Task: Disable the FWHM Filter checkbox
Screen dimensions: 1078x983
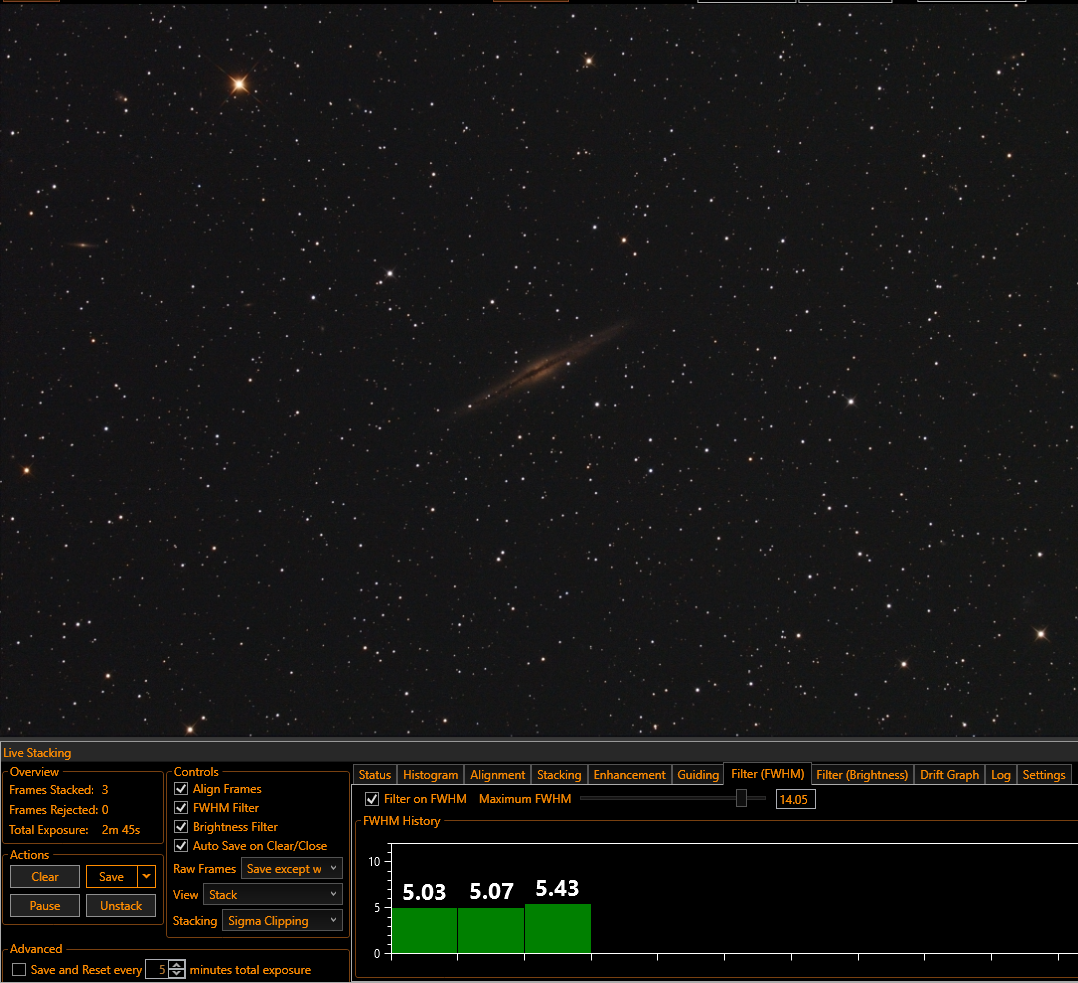Action: (x=182, y=808)
